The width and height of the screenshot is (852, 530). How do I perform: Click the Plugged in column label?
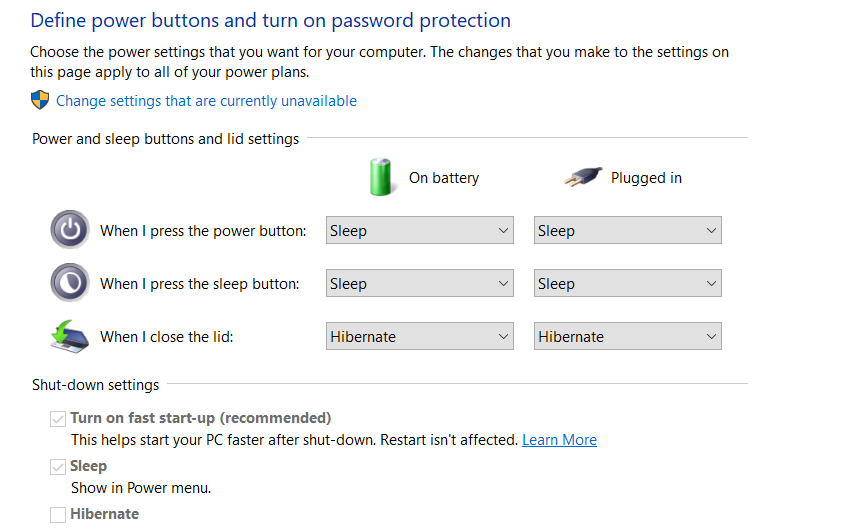click(x=646, y=178)
